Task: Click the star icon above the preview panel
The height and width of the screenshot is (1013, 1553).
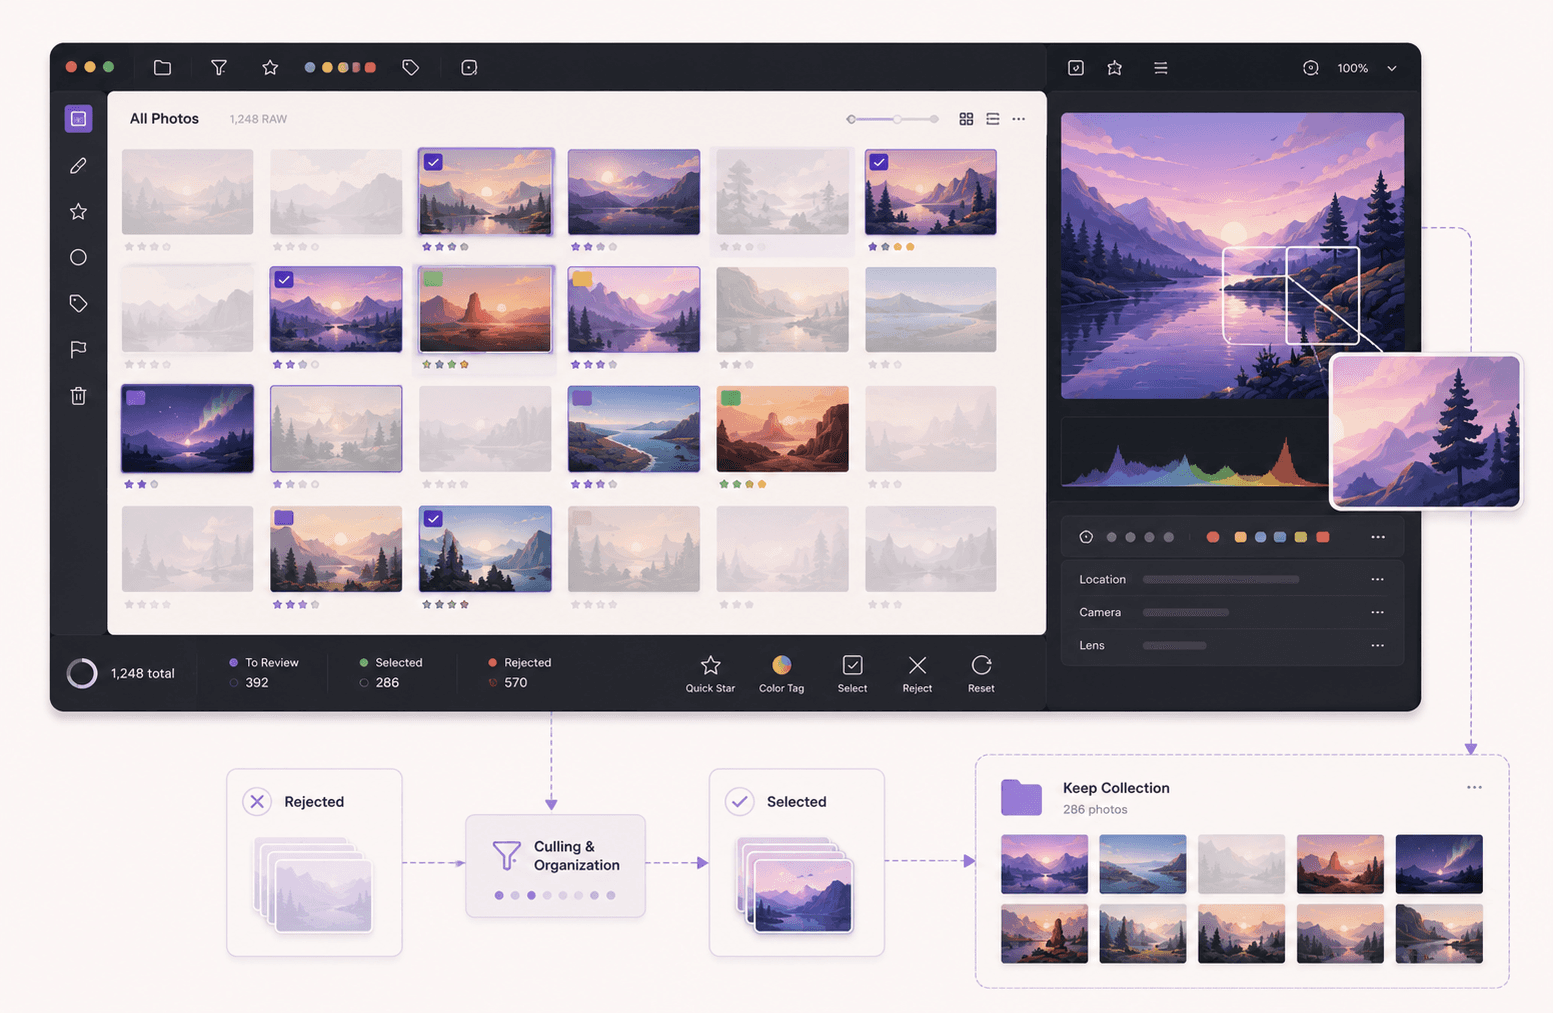Action: 1114,68
